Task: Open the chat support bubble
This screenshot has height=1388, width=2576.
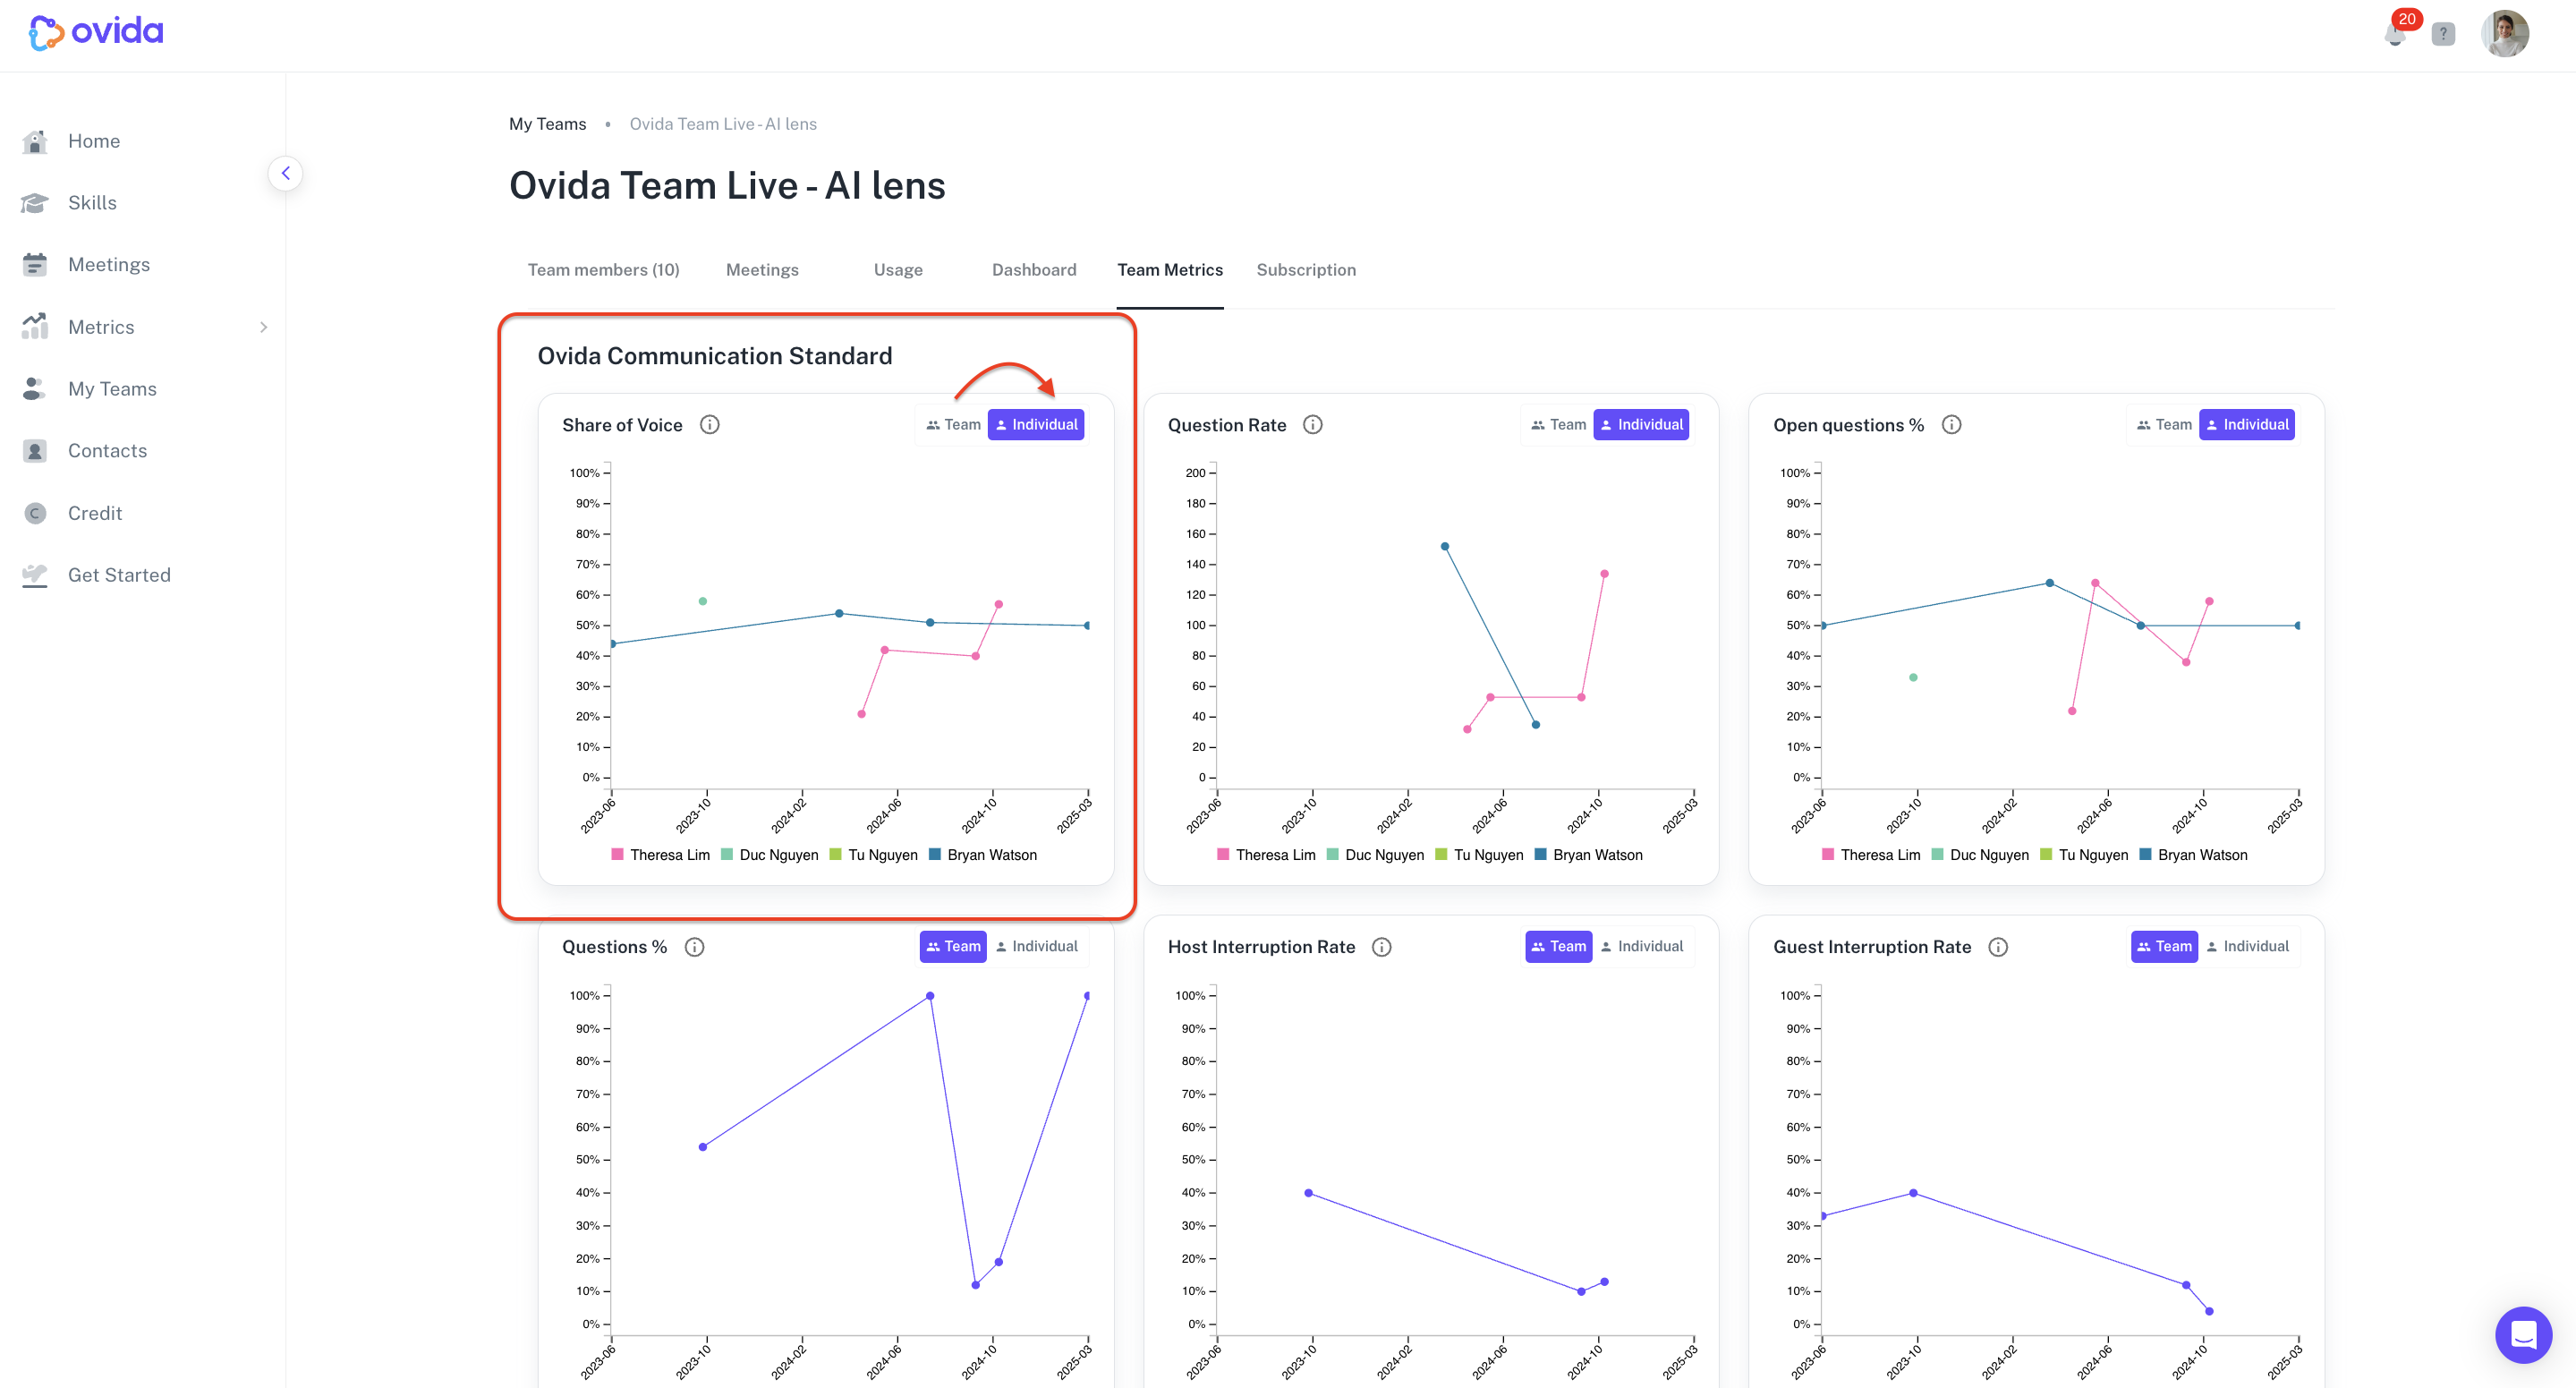Action: click(2522, 1334)
